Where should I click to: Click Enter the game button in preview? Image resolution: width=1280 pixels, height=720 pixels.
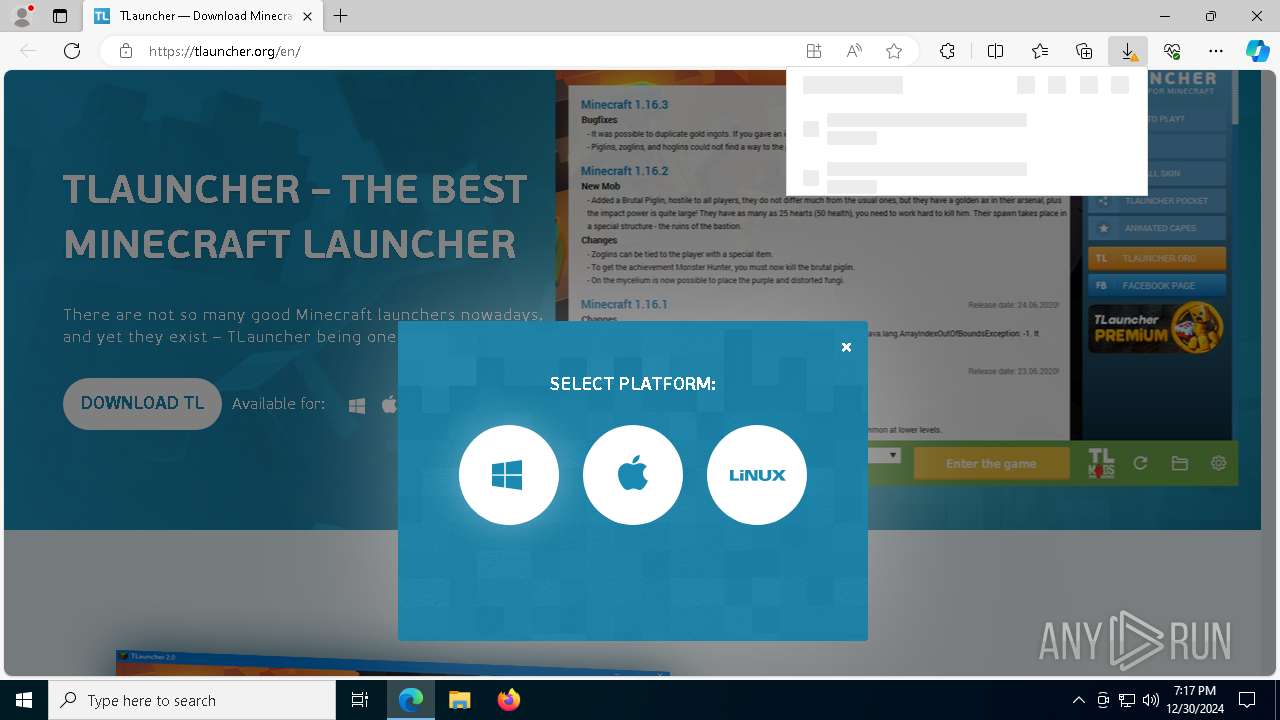pos(991,463)
